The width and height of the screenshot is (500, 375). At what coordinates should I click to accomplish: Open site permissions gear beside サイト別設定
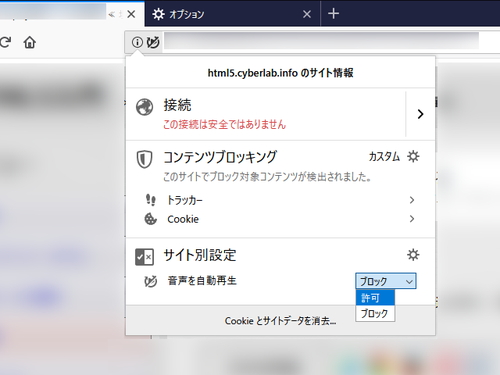413,255
